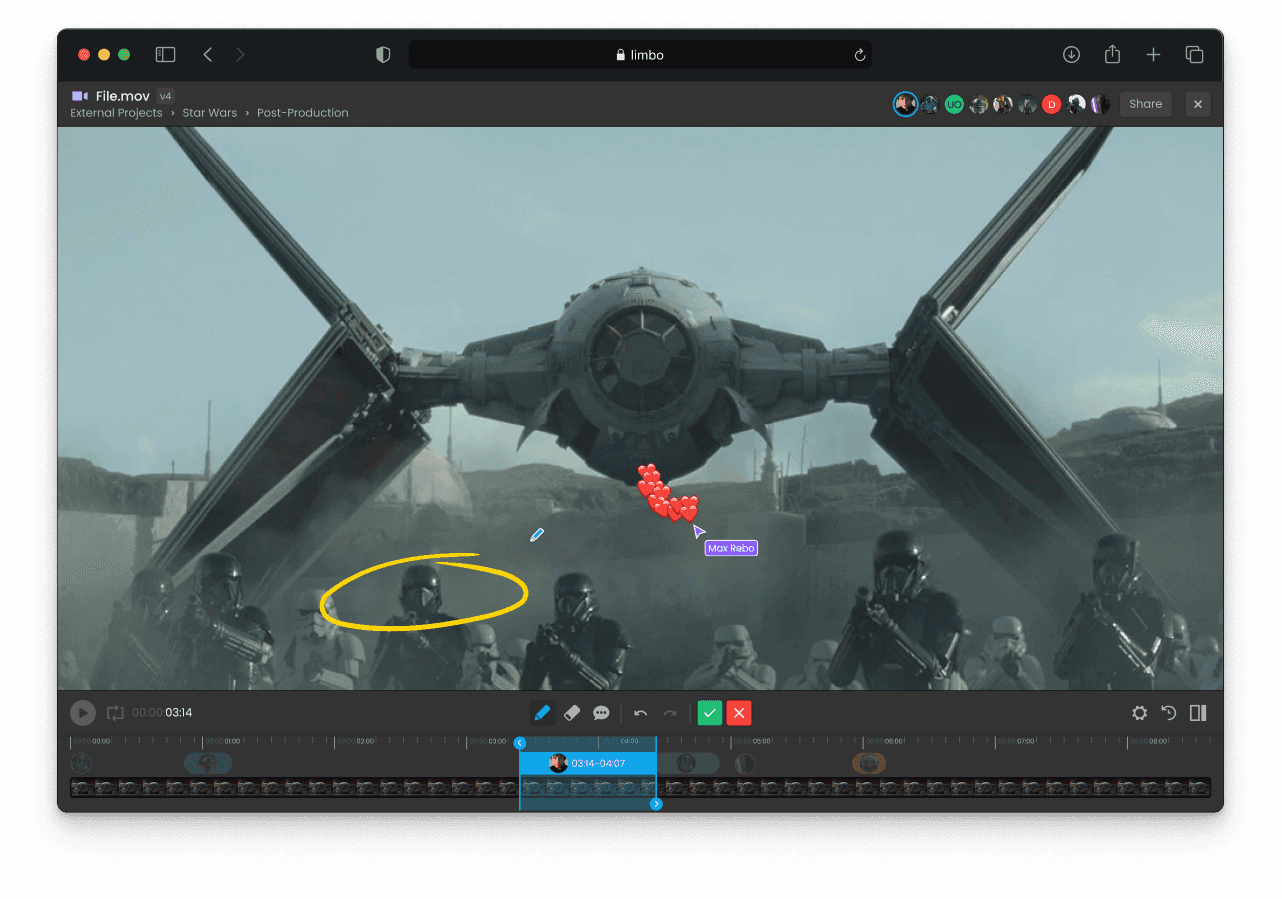Image resolution: width=1282 pixels, height=899 pixels.
Task: Open version history icon
Action: (1169, 713)
